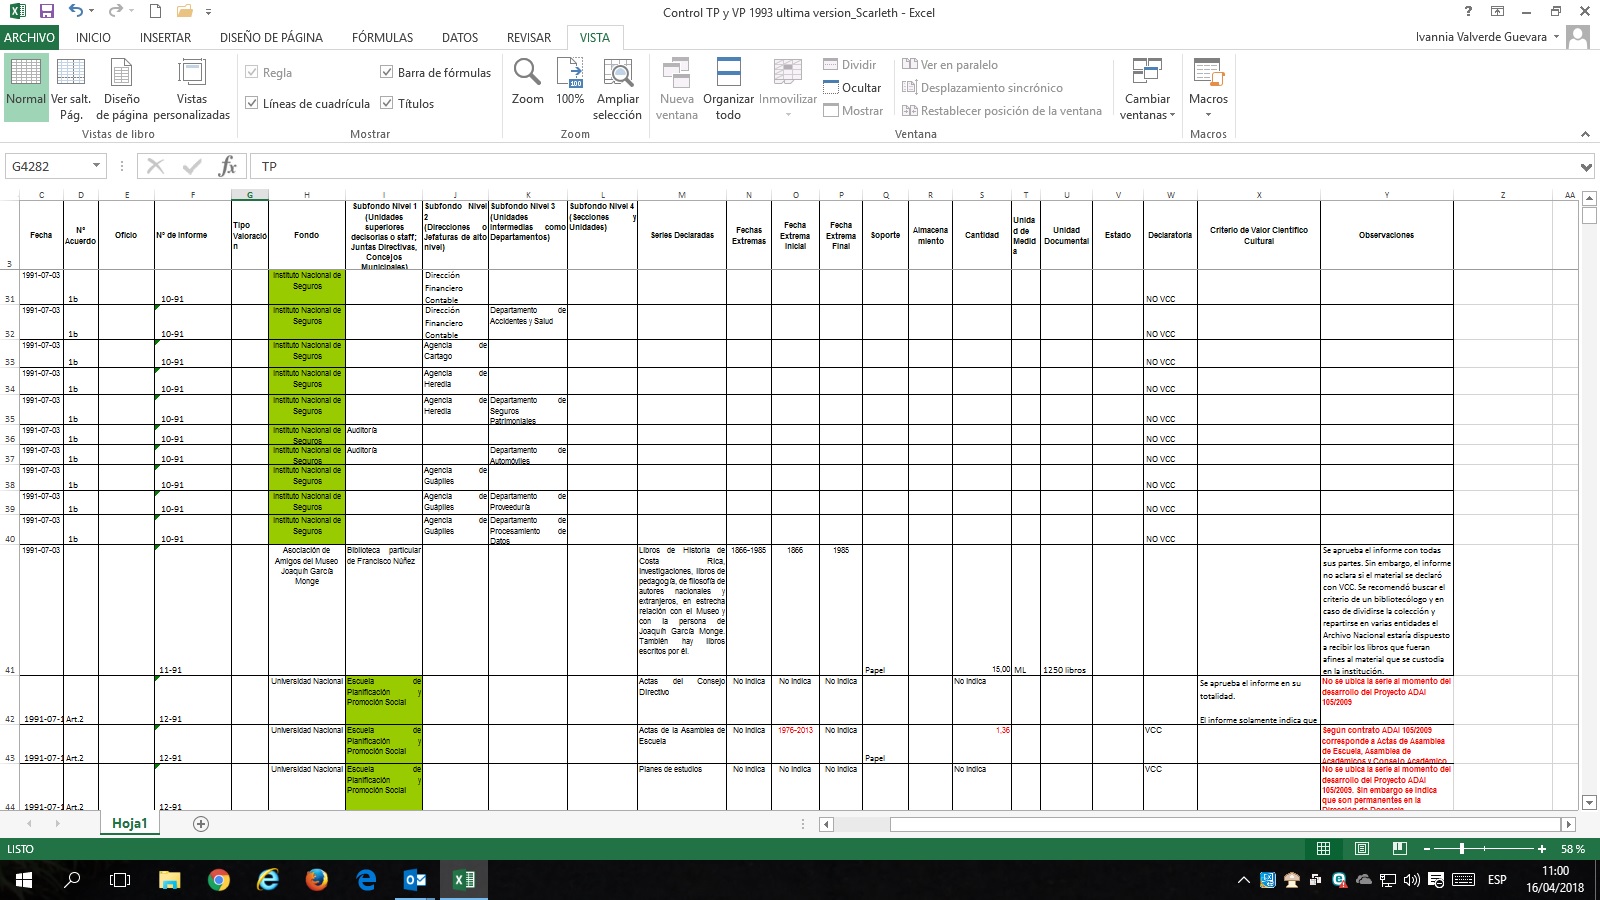Switch to the INICIO tab
The width and height of the screenshot is (1600, 900).
point(93,38)
